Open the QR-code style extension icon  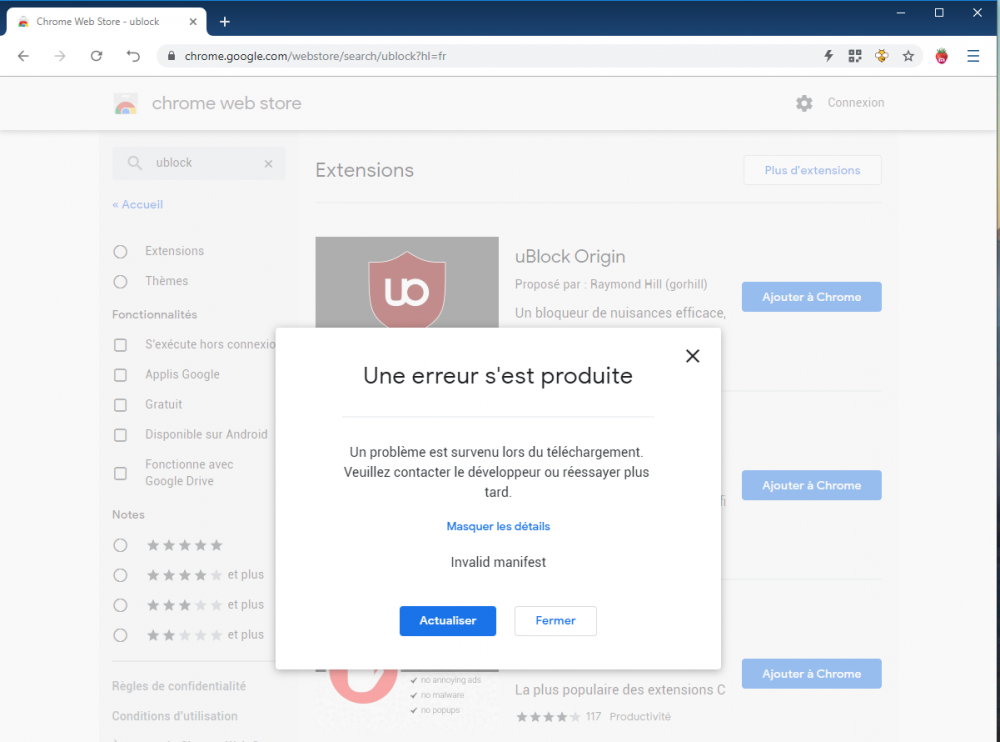(x=855, y=56)
